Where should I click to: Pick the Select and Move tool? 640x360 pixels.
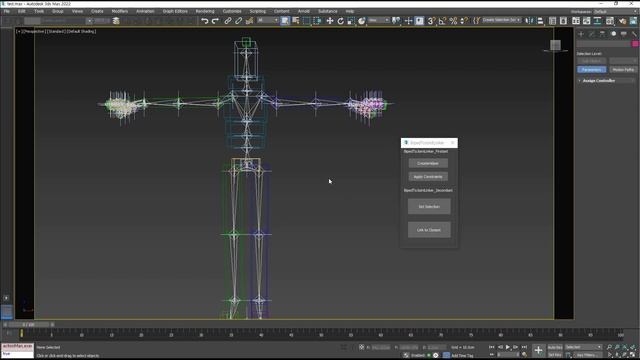click(x=329, y=21)
